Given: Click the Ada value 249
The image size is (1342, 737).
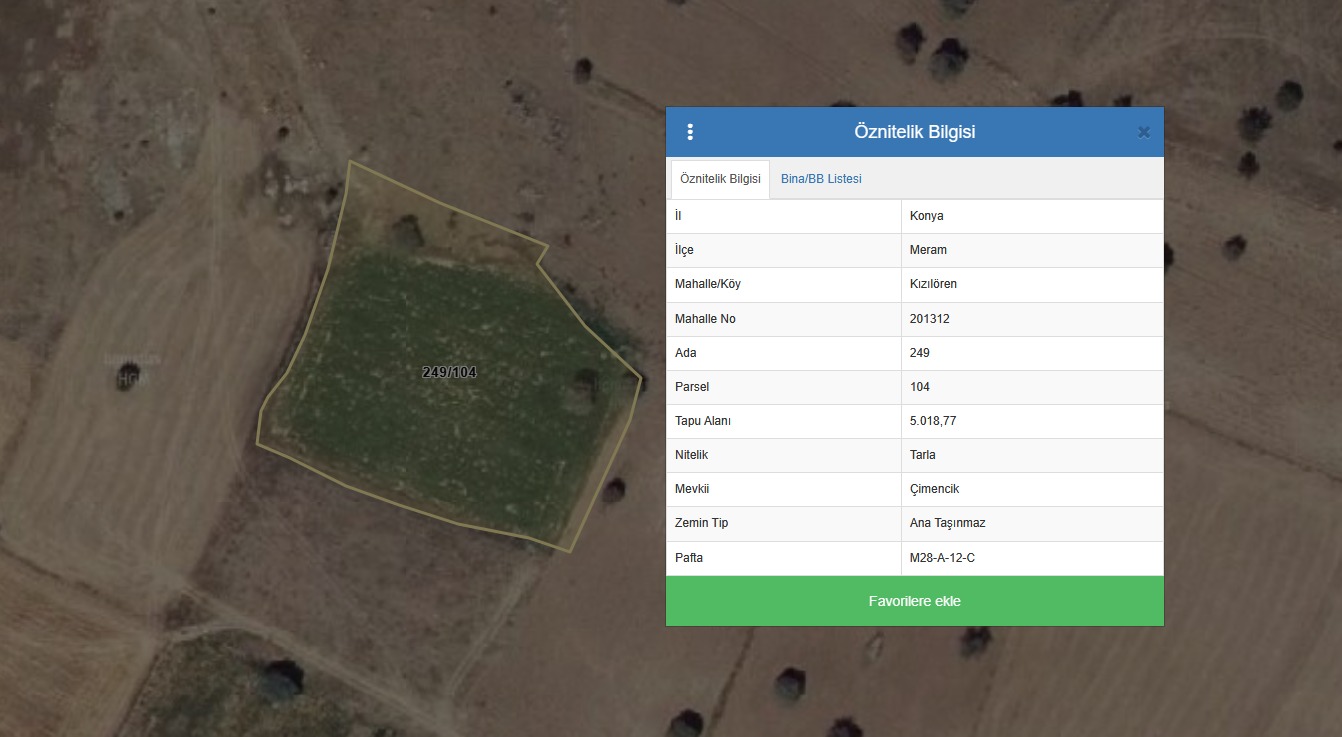Looking at the screenshot, I should click(x=920, y=353).
